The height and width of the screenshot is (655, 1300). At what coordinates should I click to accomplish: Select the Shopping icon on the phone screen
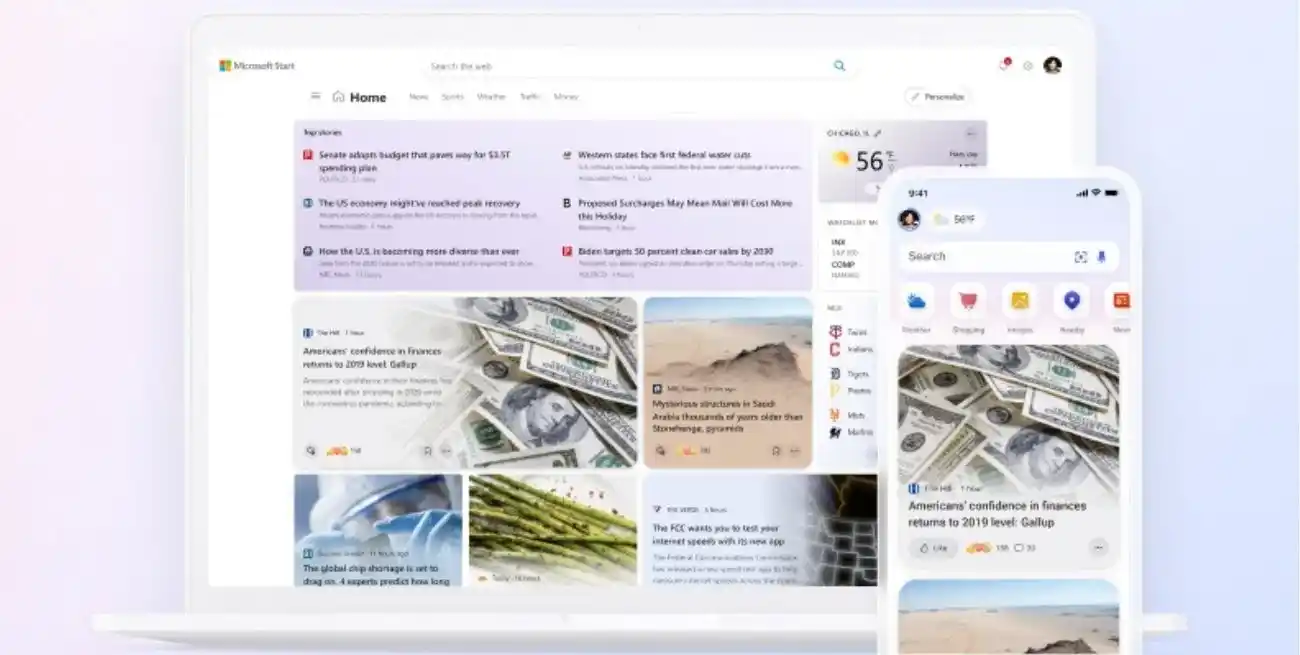tap(968, 302)
